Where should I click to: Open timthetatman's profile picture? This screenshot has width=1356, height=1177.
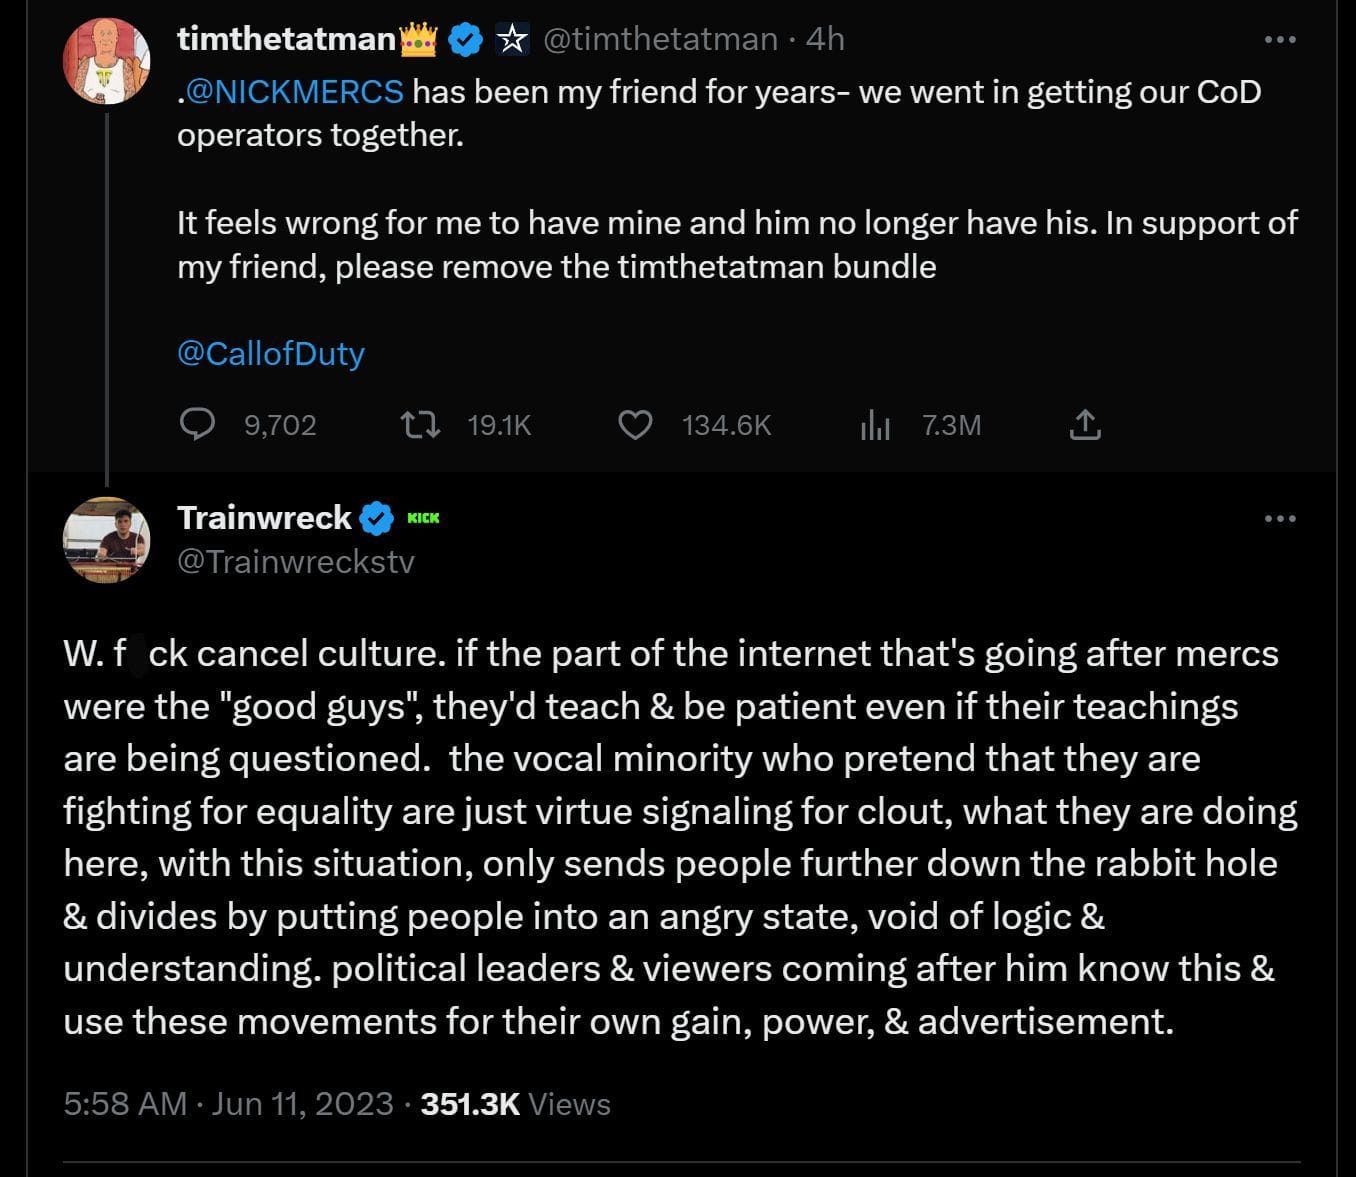click(x=105, y=59)
